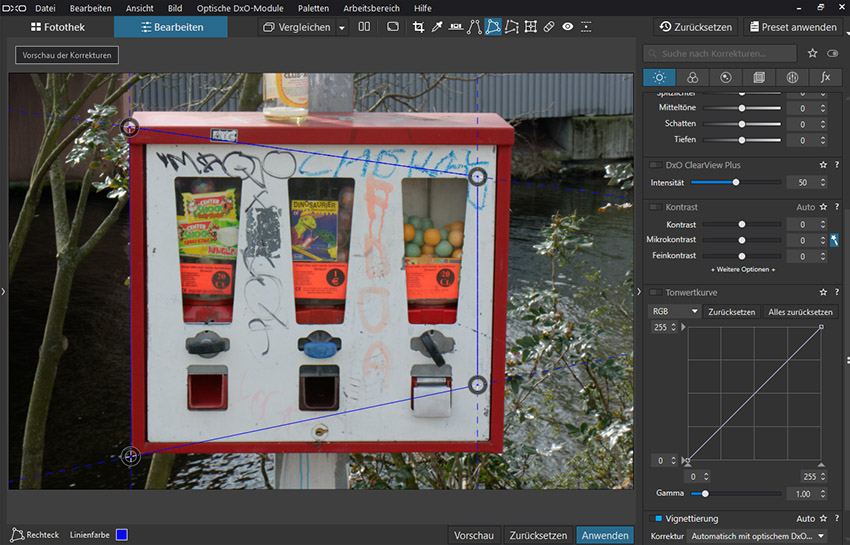The height and width of the screenshot is (545, 850).
Task: Open the fx effects palette tab
Action: coord(825,77)
